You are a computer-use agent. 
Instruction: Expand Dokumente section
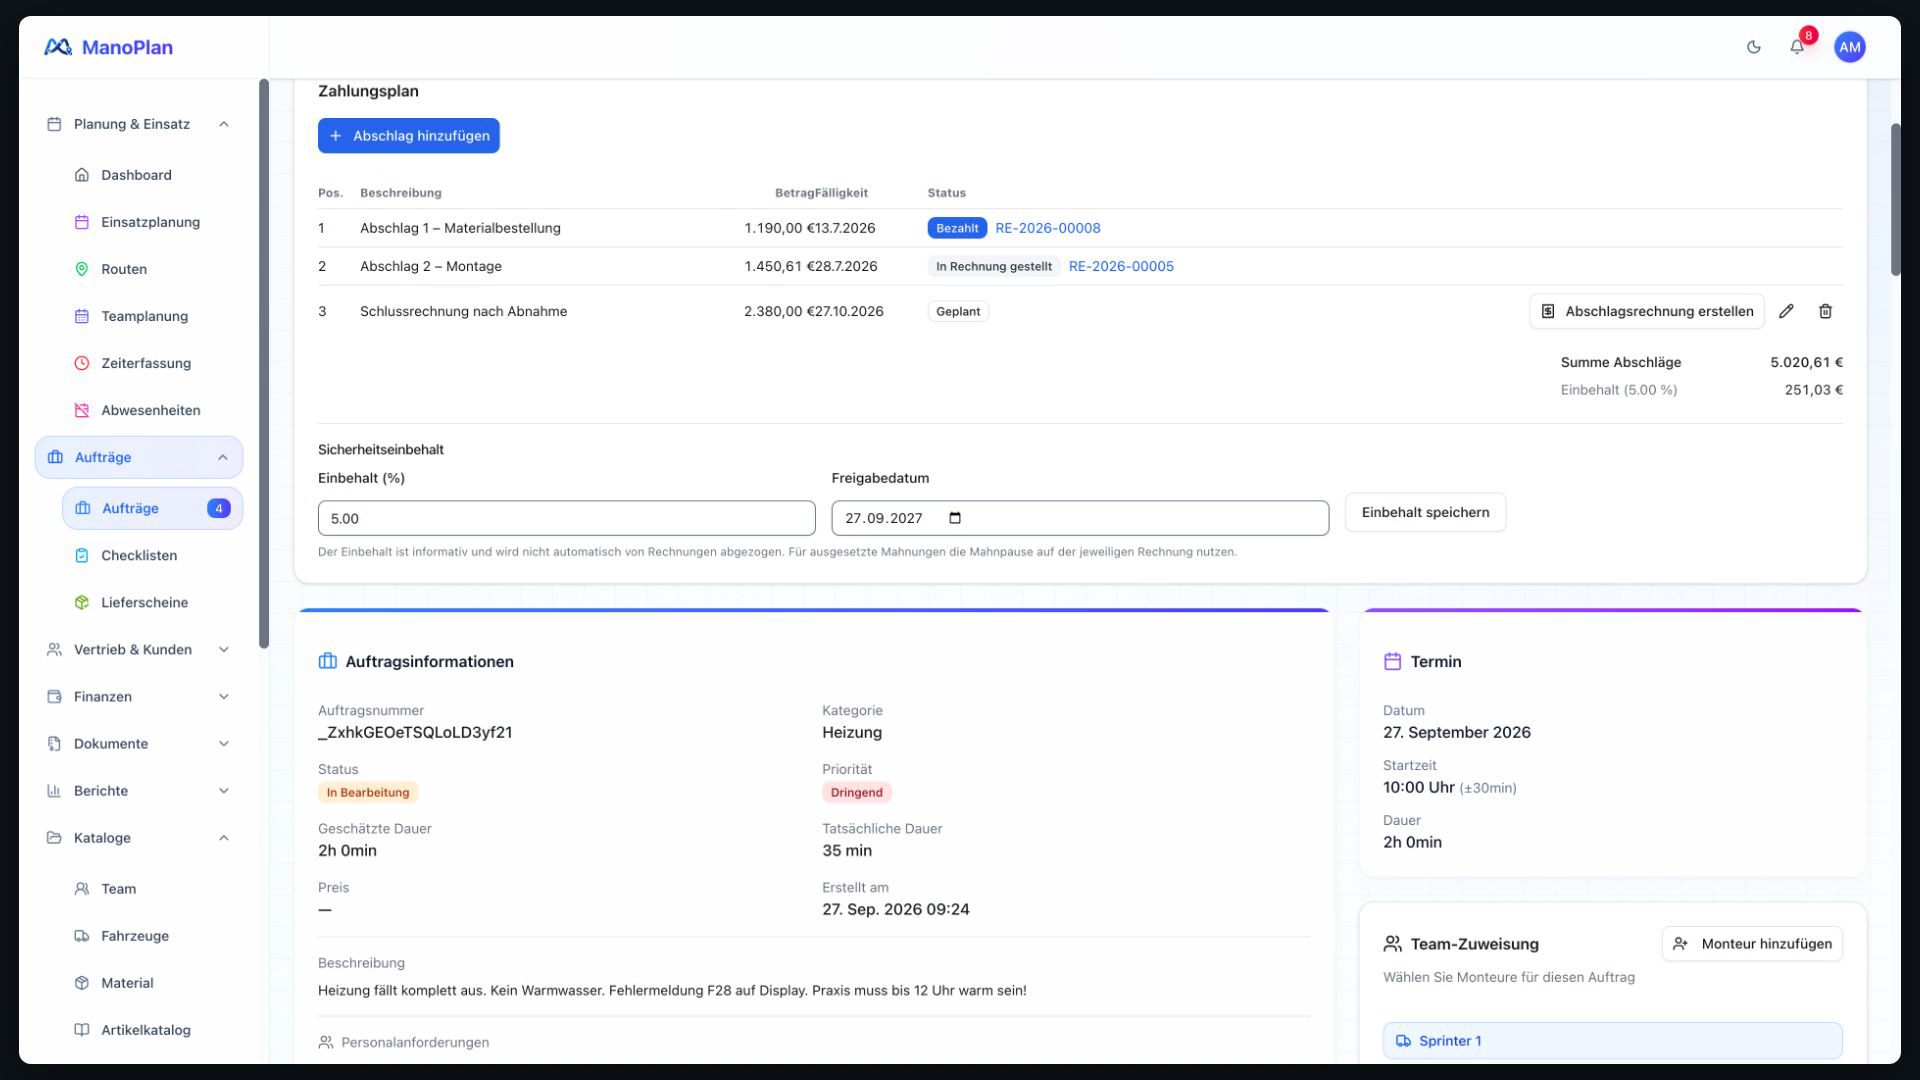(139, 743)
